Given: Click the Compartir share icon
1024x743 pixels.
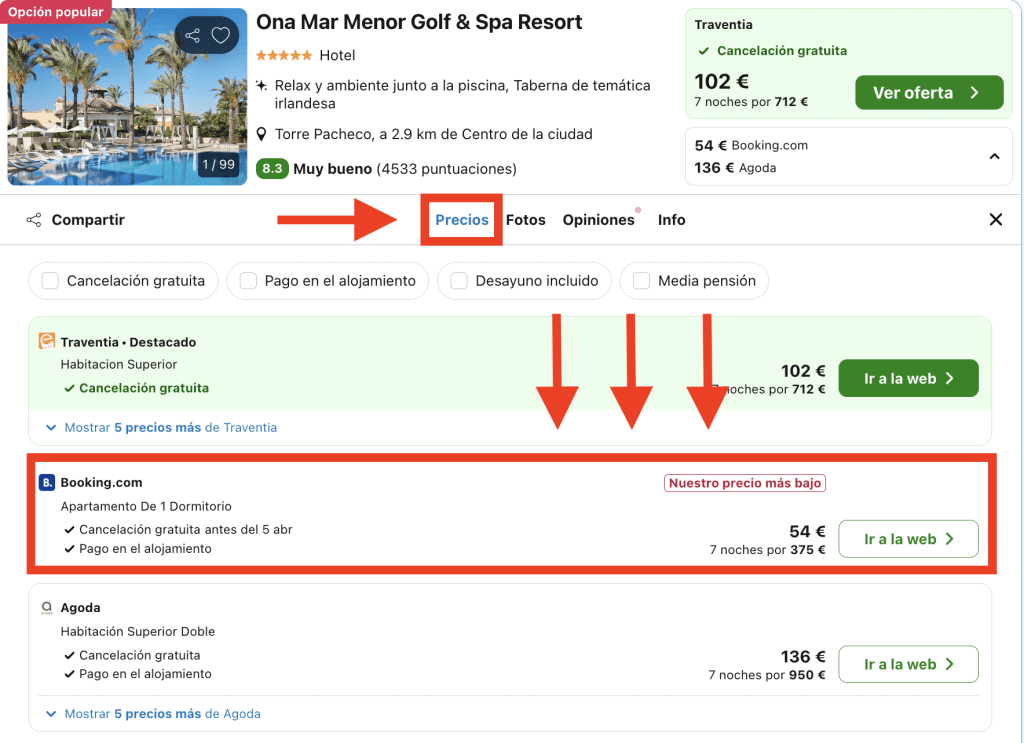Looking at the screenshot, I should pos(34,220).
